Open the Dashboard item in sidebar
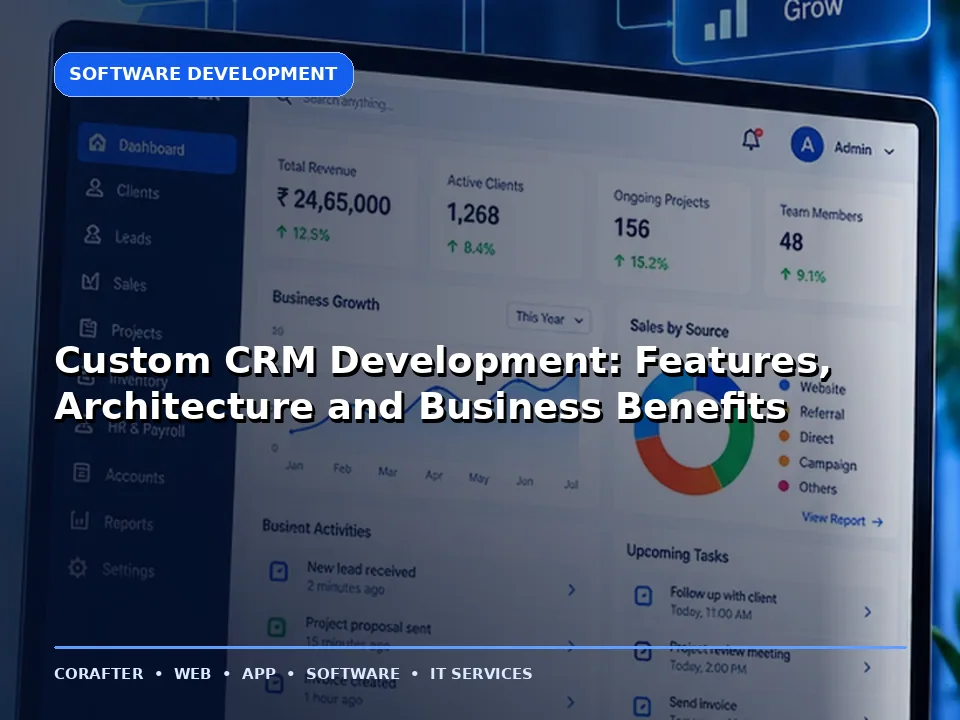 [x=157, y=148]
